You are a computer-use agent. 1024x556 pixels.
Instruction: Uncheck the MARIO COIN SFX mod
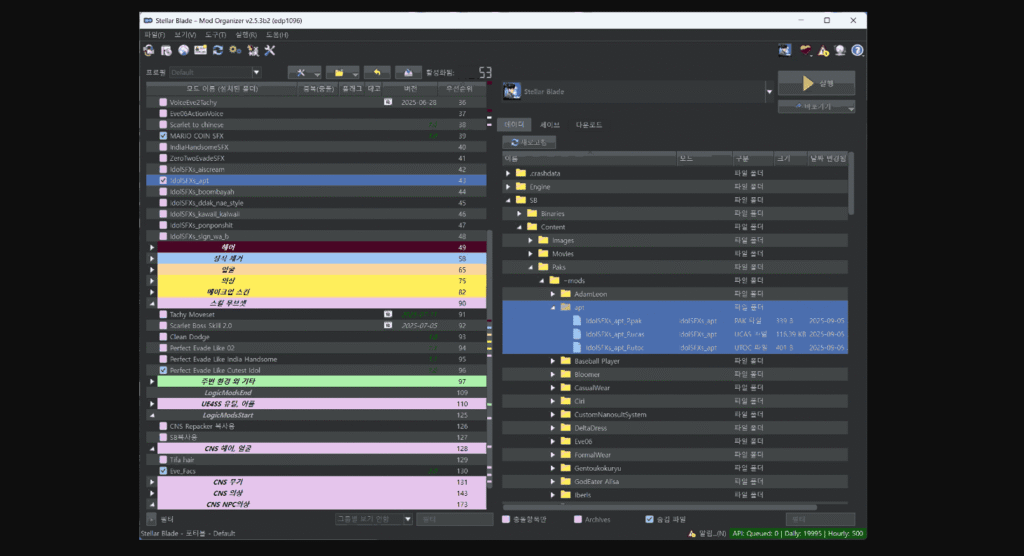click(x=163, y=136)
